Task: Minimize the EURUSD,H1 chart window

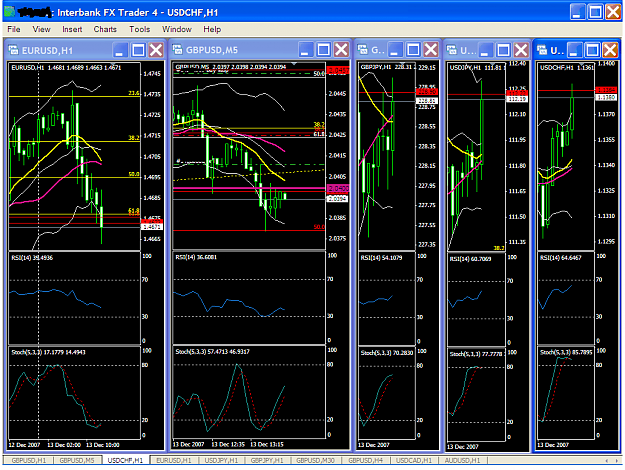Action: coord(120,50)
